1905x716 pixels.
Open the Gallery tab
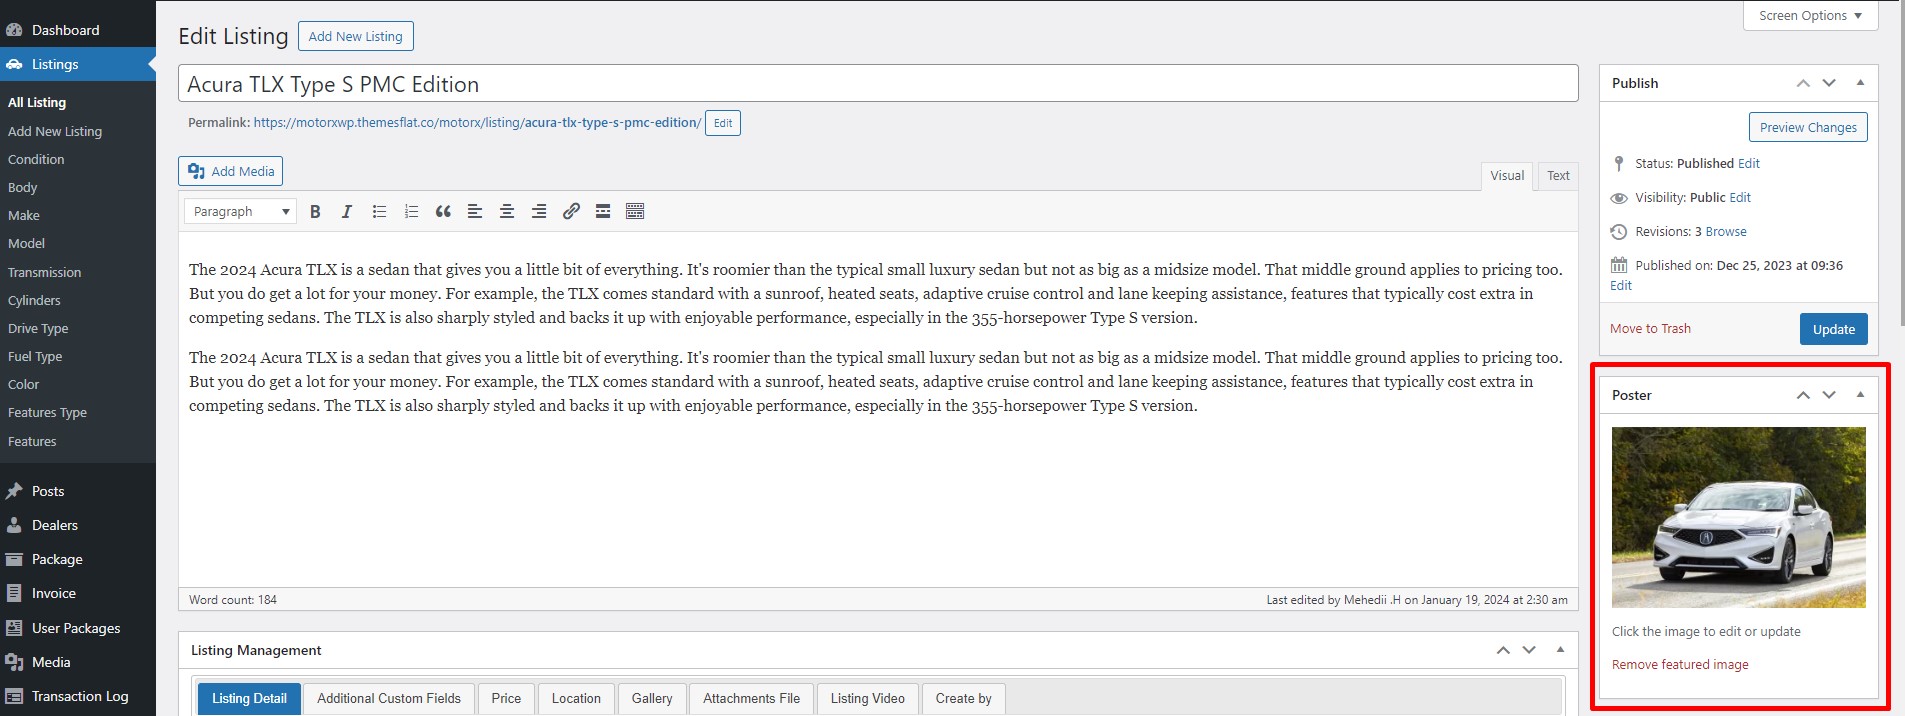(x=652, y=698)
